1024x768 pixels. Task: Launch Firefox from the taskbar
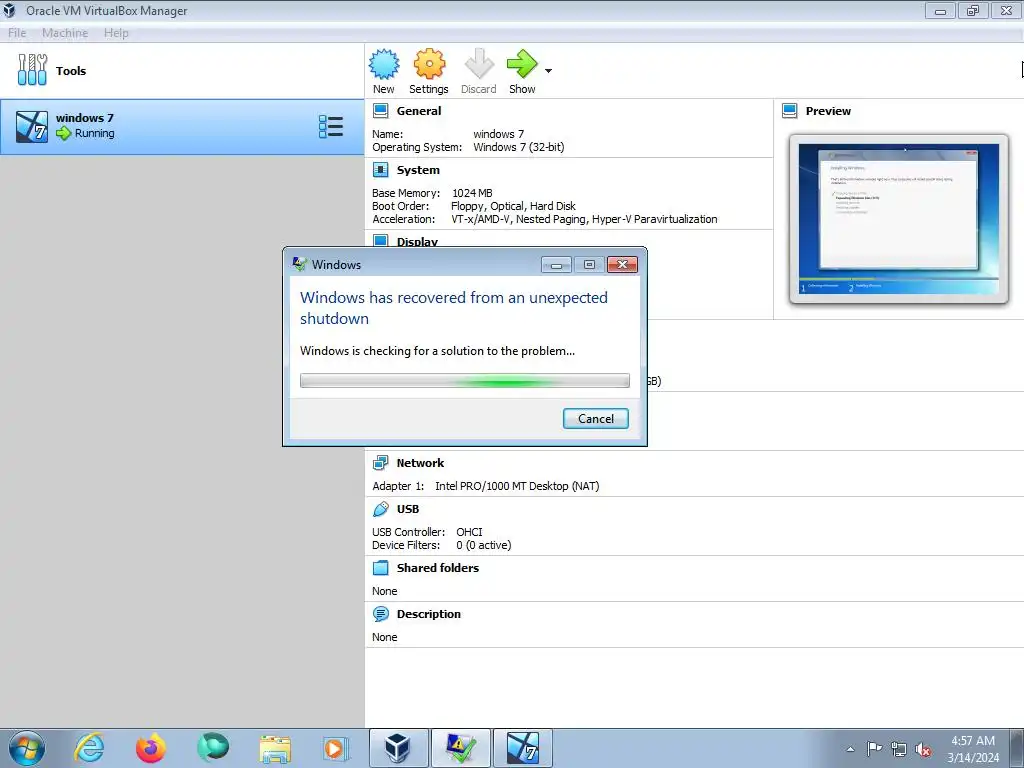coord(151,748)
